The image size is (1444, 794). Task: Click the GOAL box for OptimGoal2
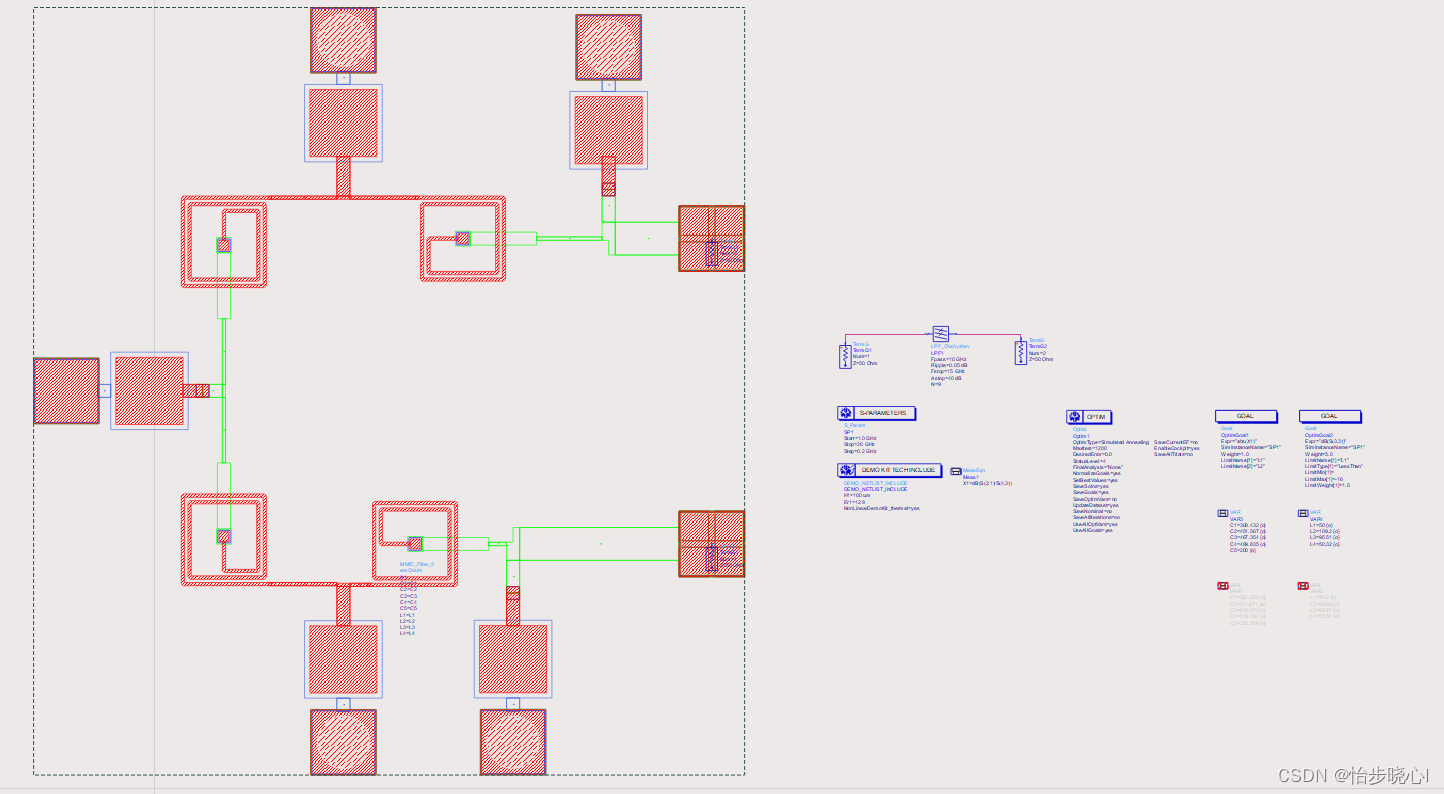pyautogui.click(x=1330, y=416)
